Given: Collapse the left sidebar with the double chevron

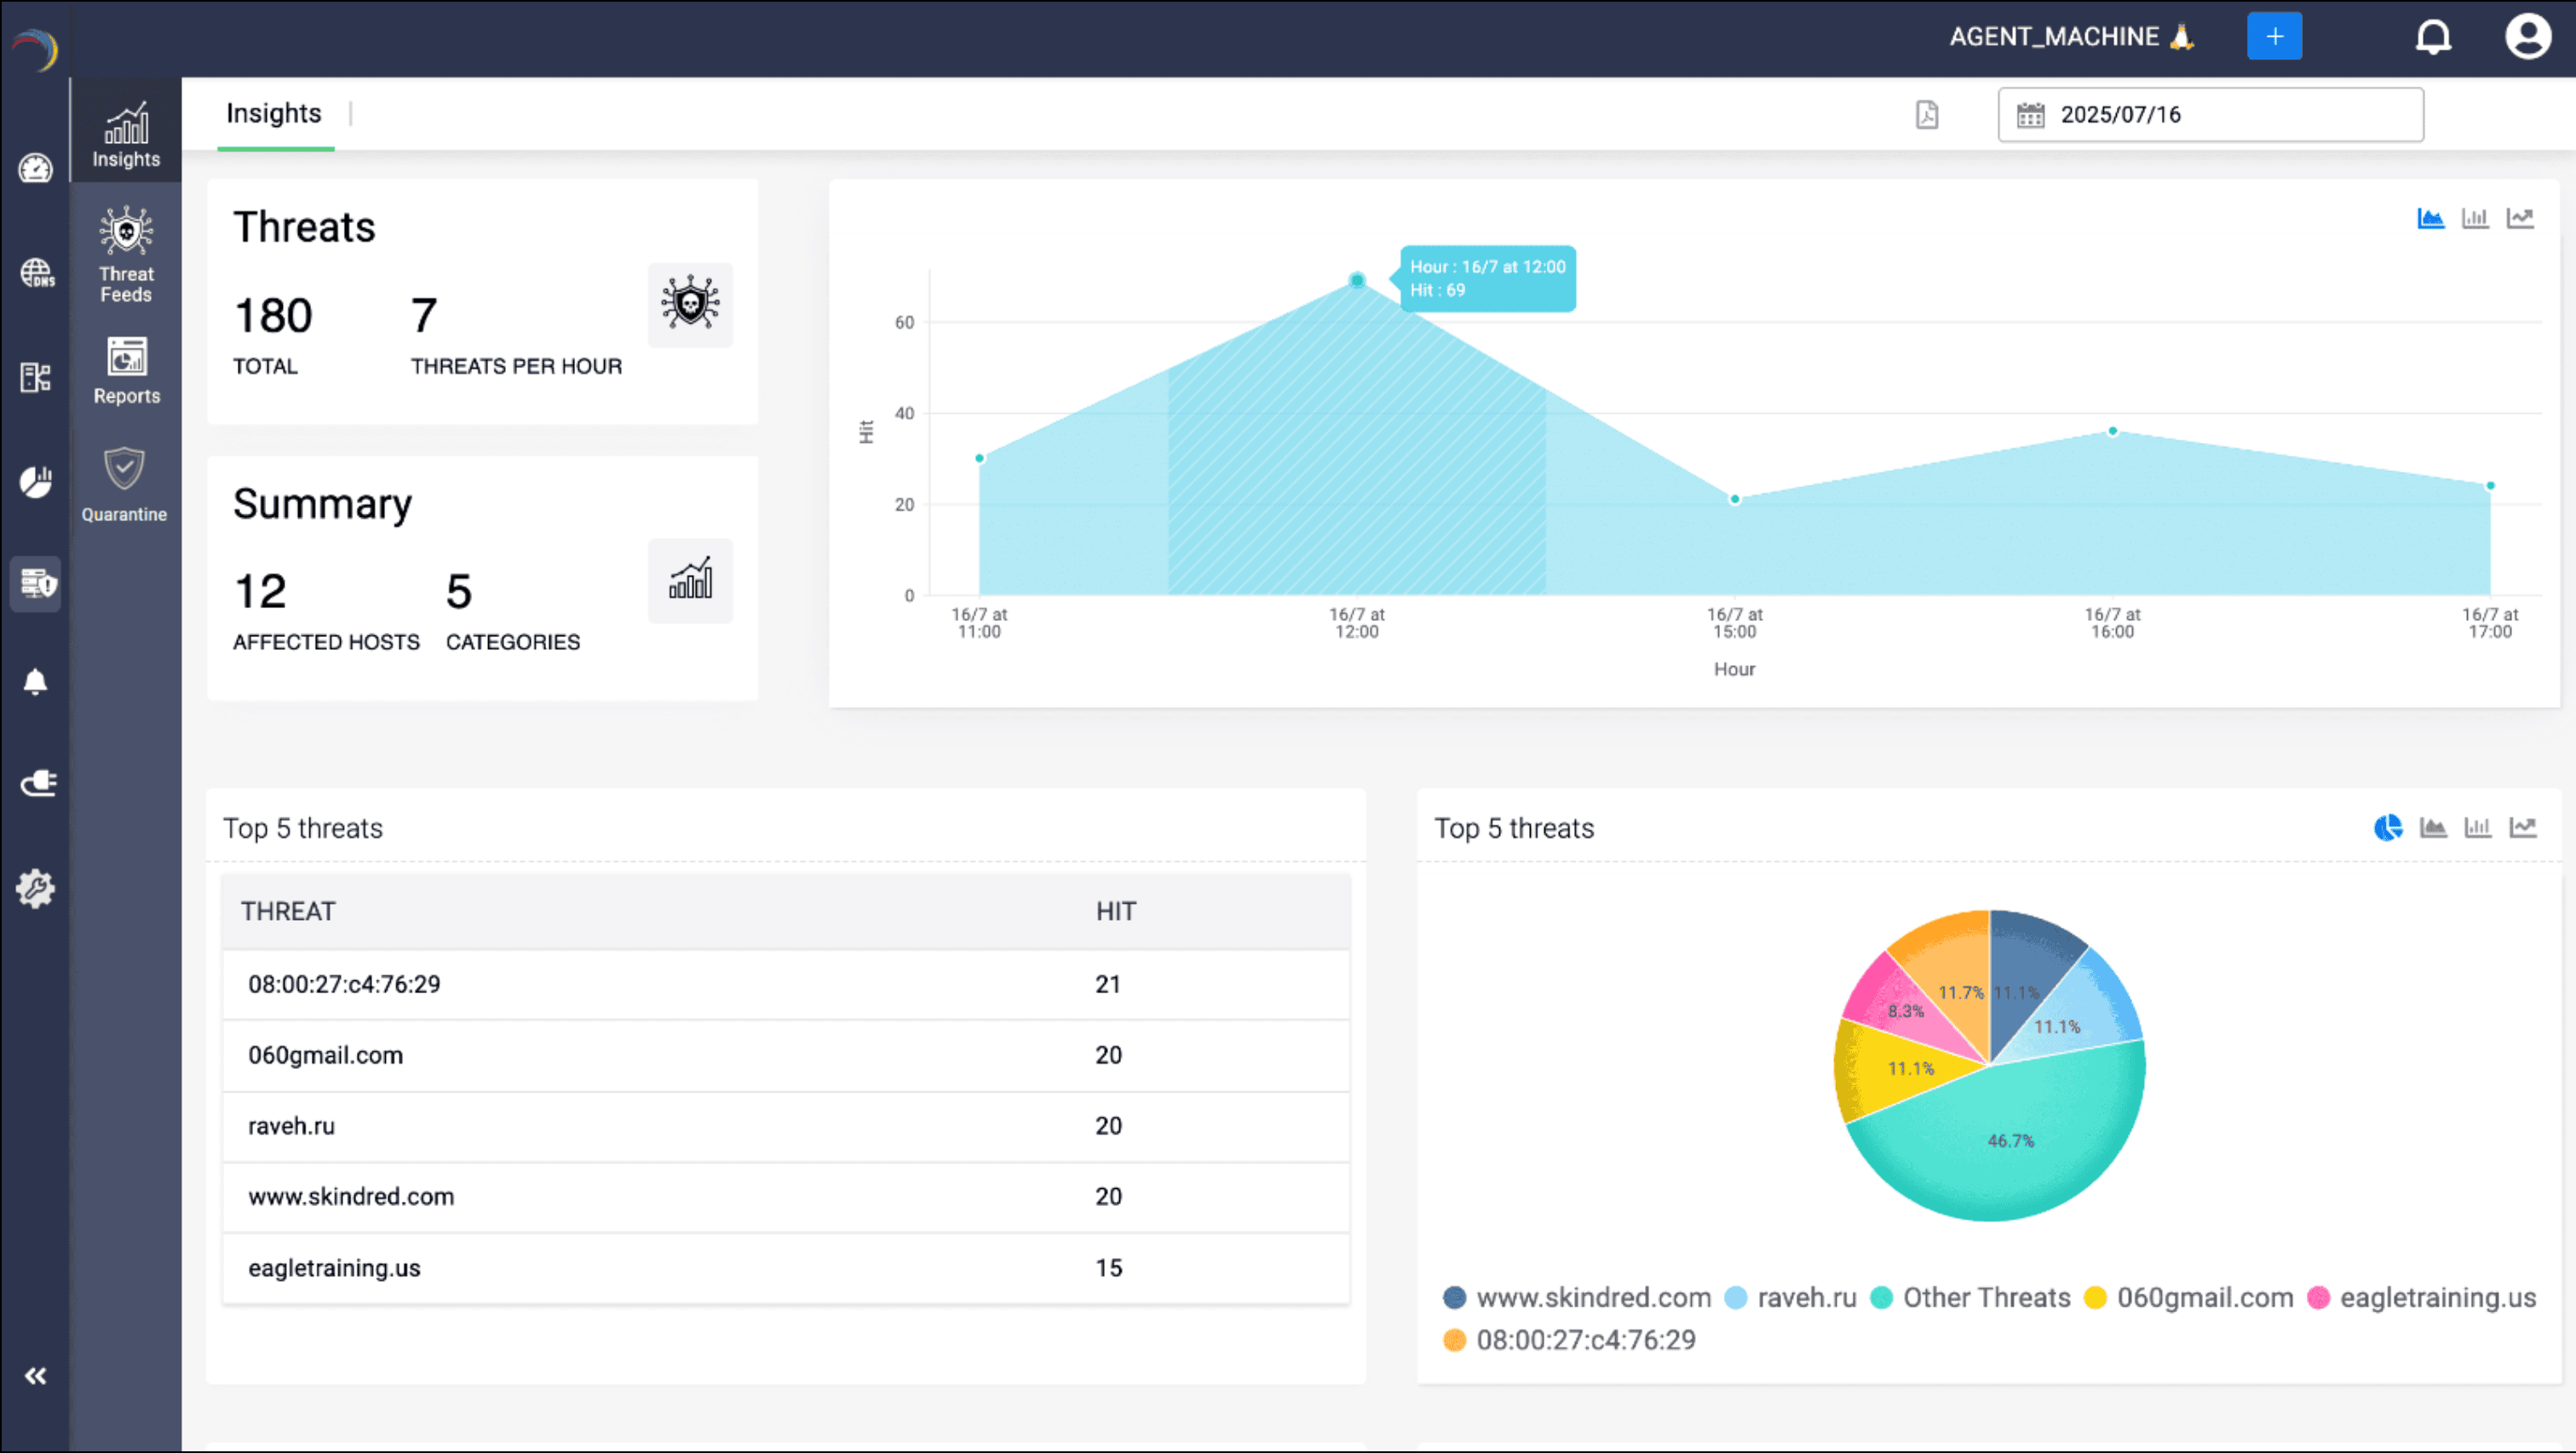Looking at the screenshot, I should click(36, 1375).
